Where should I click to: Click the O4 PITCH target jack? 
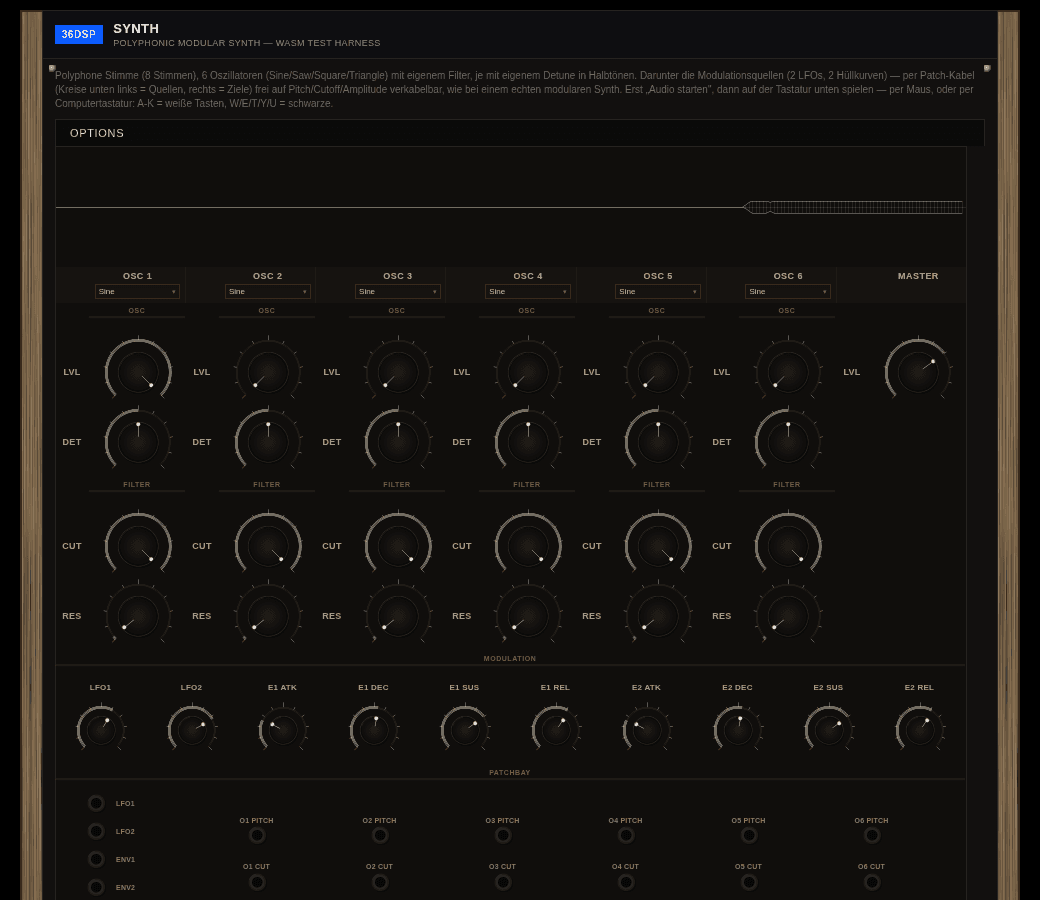coord(625,836)
